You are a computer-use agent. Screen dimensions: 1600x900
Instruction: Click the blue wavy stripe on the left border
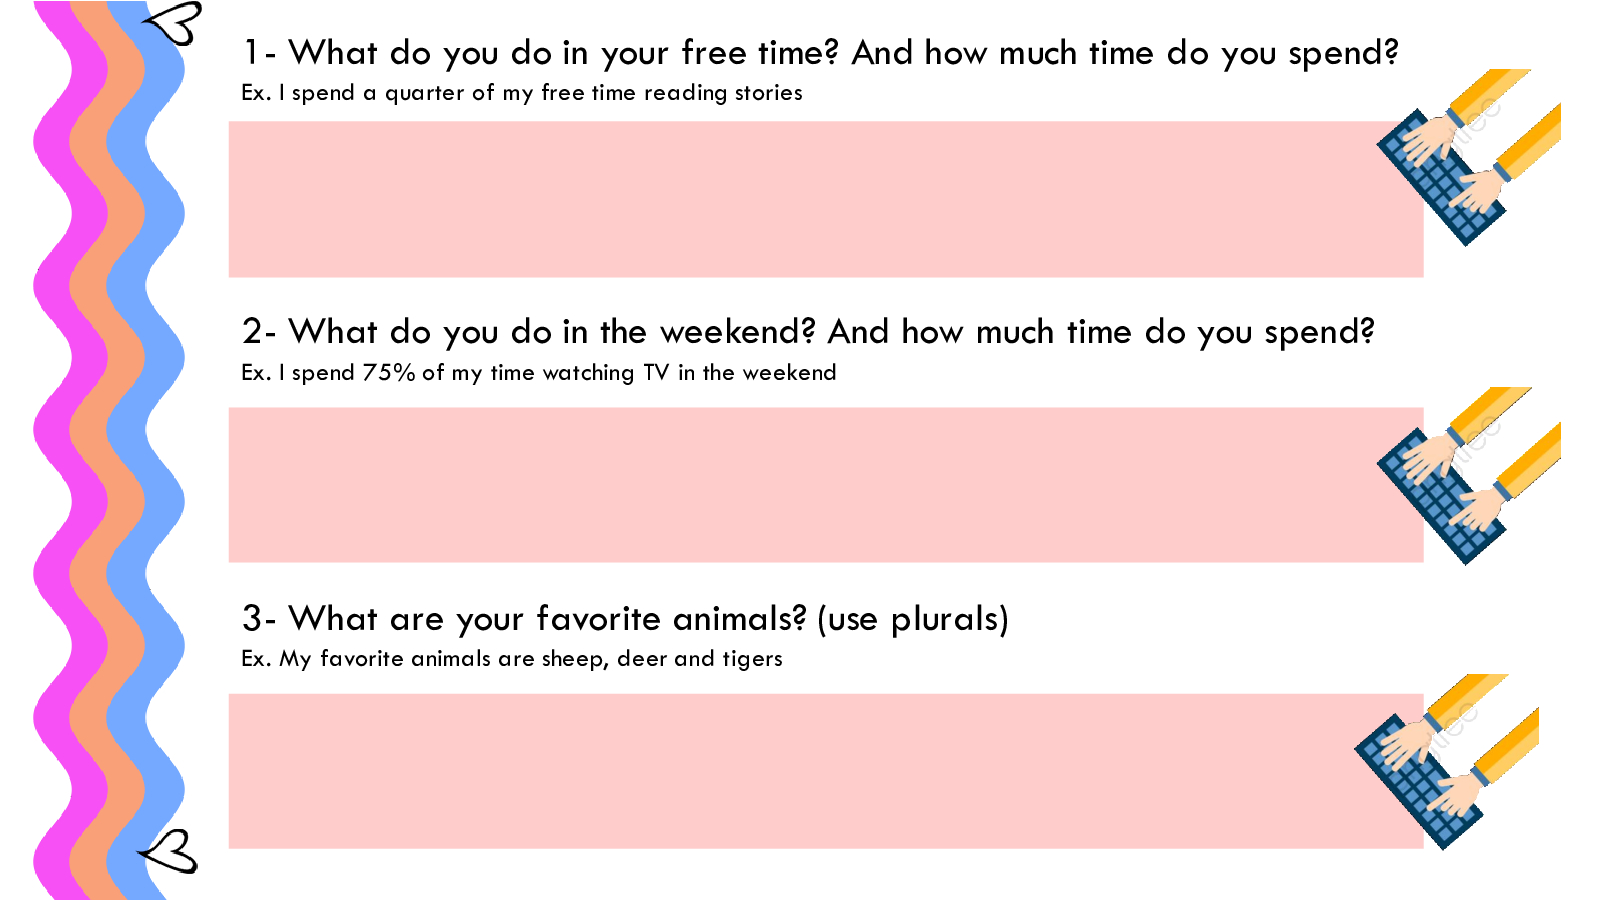(x=128, y=429)
